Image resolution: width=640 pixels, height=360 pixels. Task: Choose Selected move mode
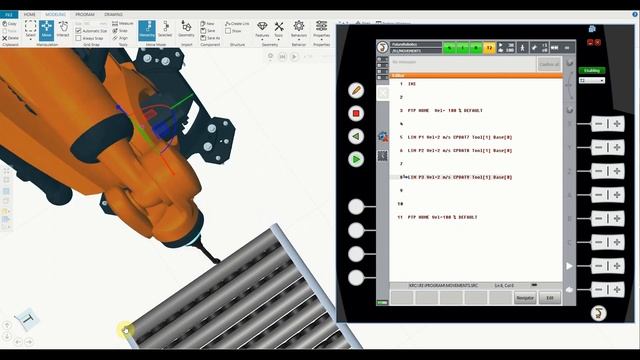165,29
